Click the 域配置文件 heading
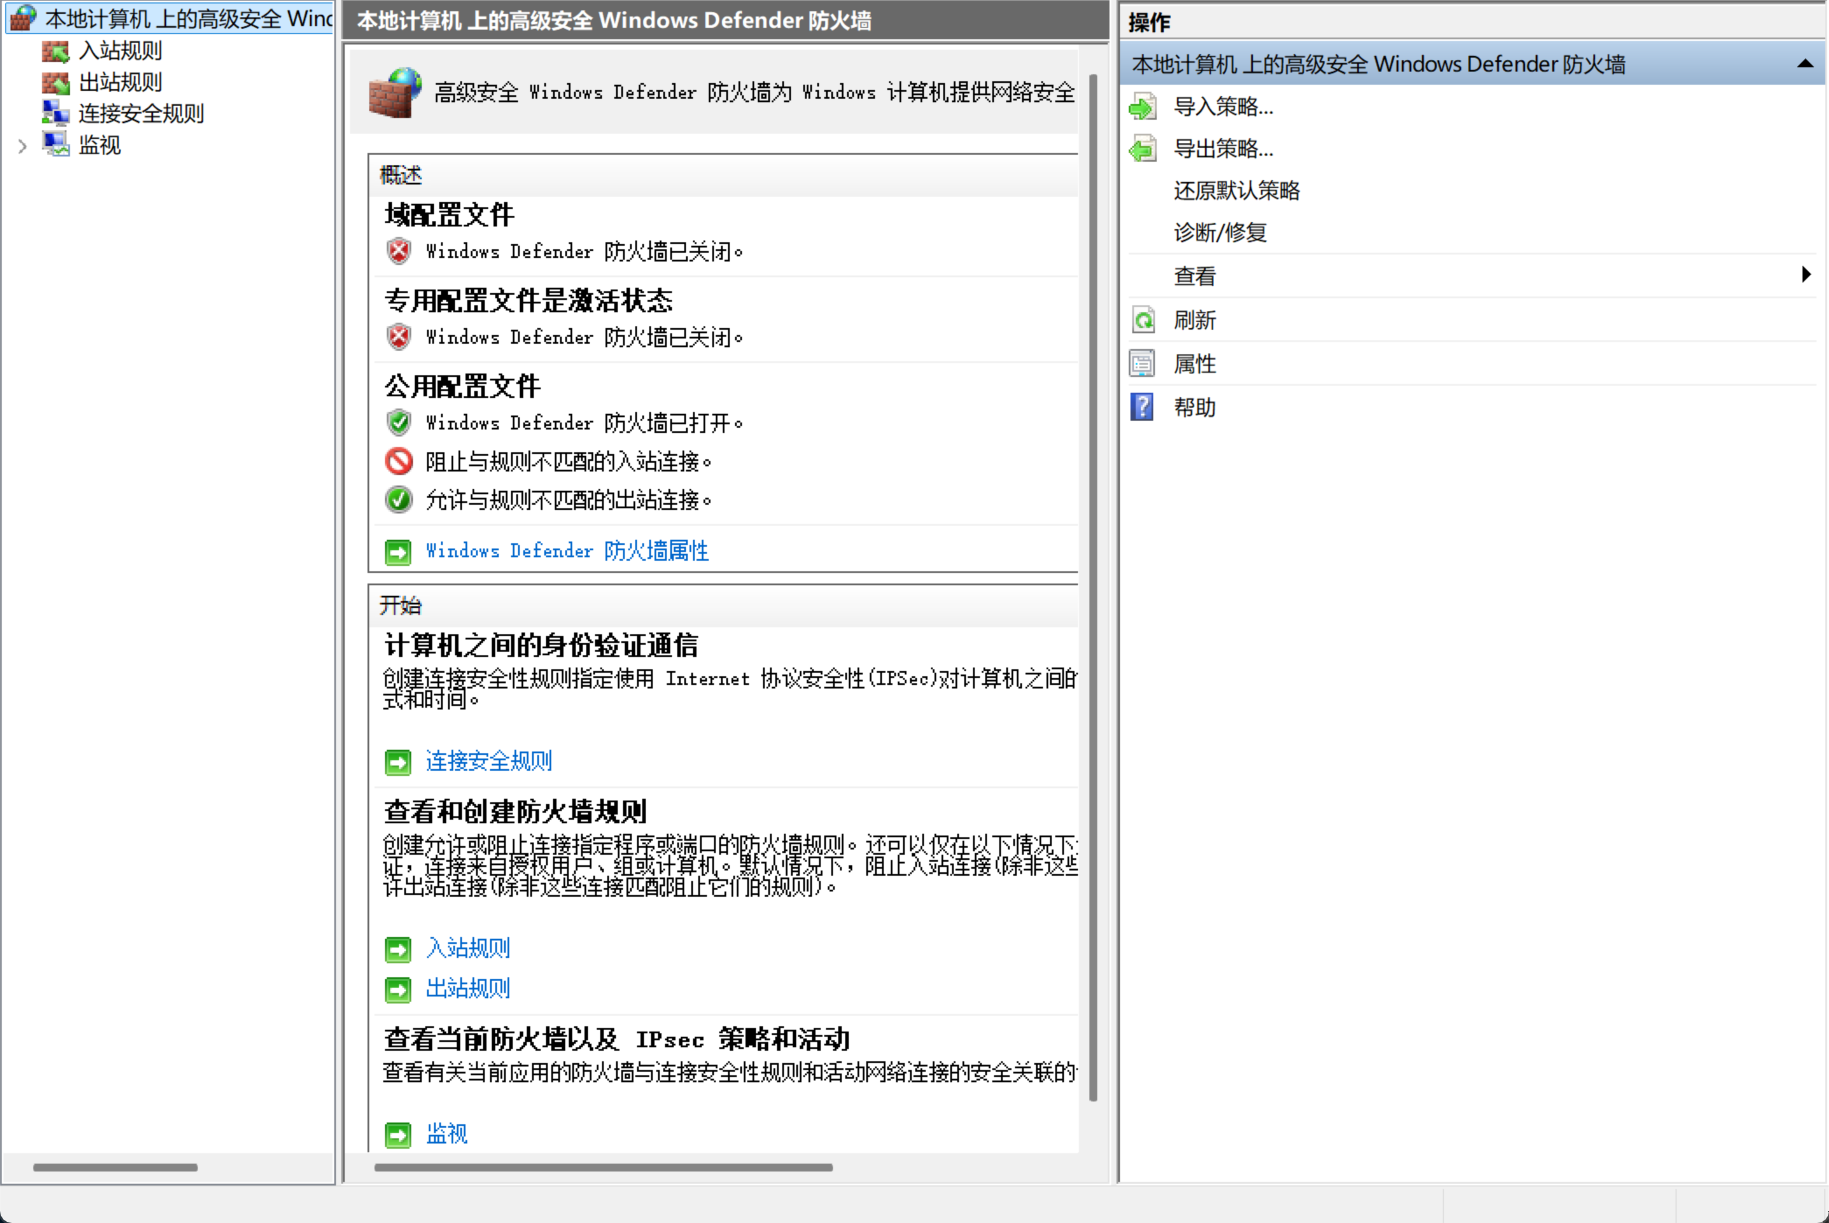 coord(449,215)
